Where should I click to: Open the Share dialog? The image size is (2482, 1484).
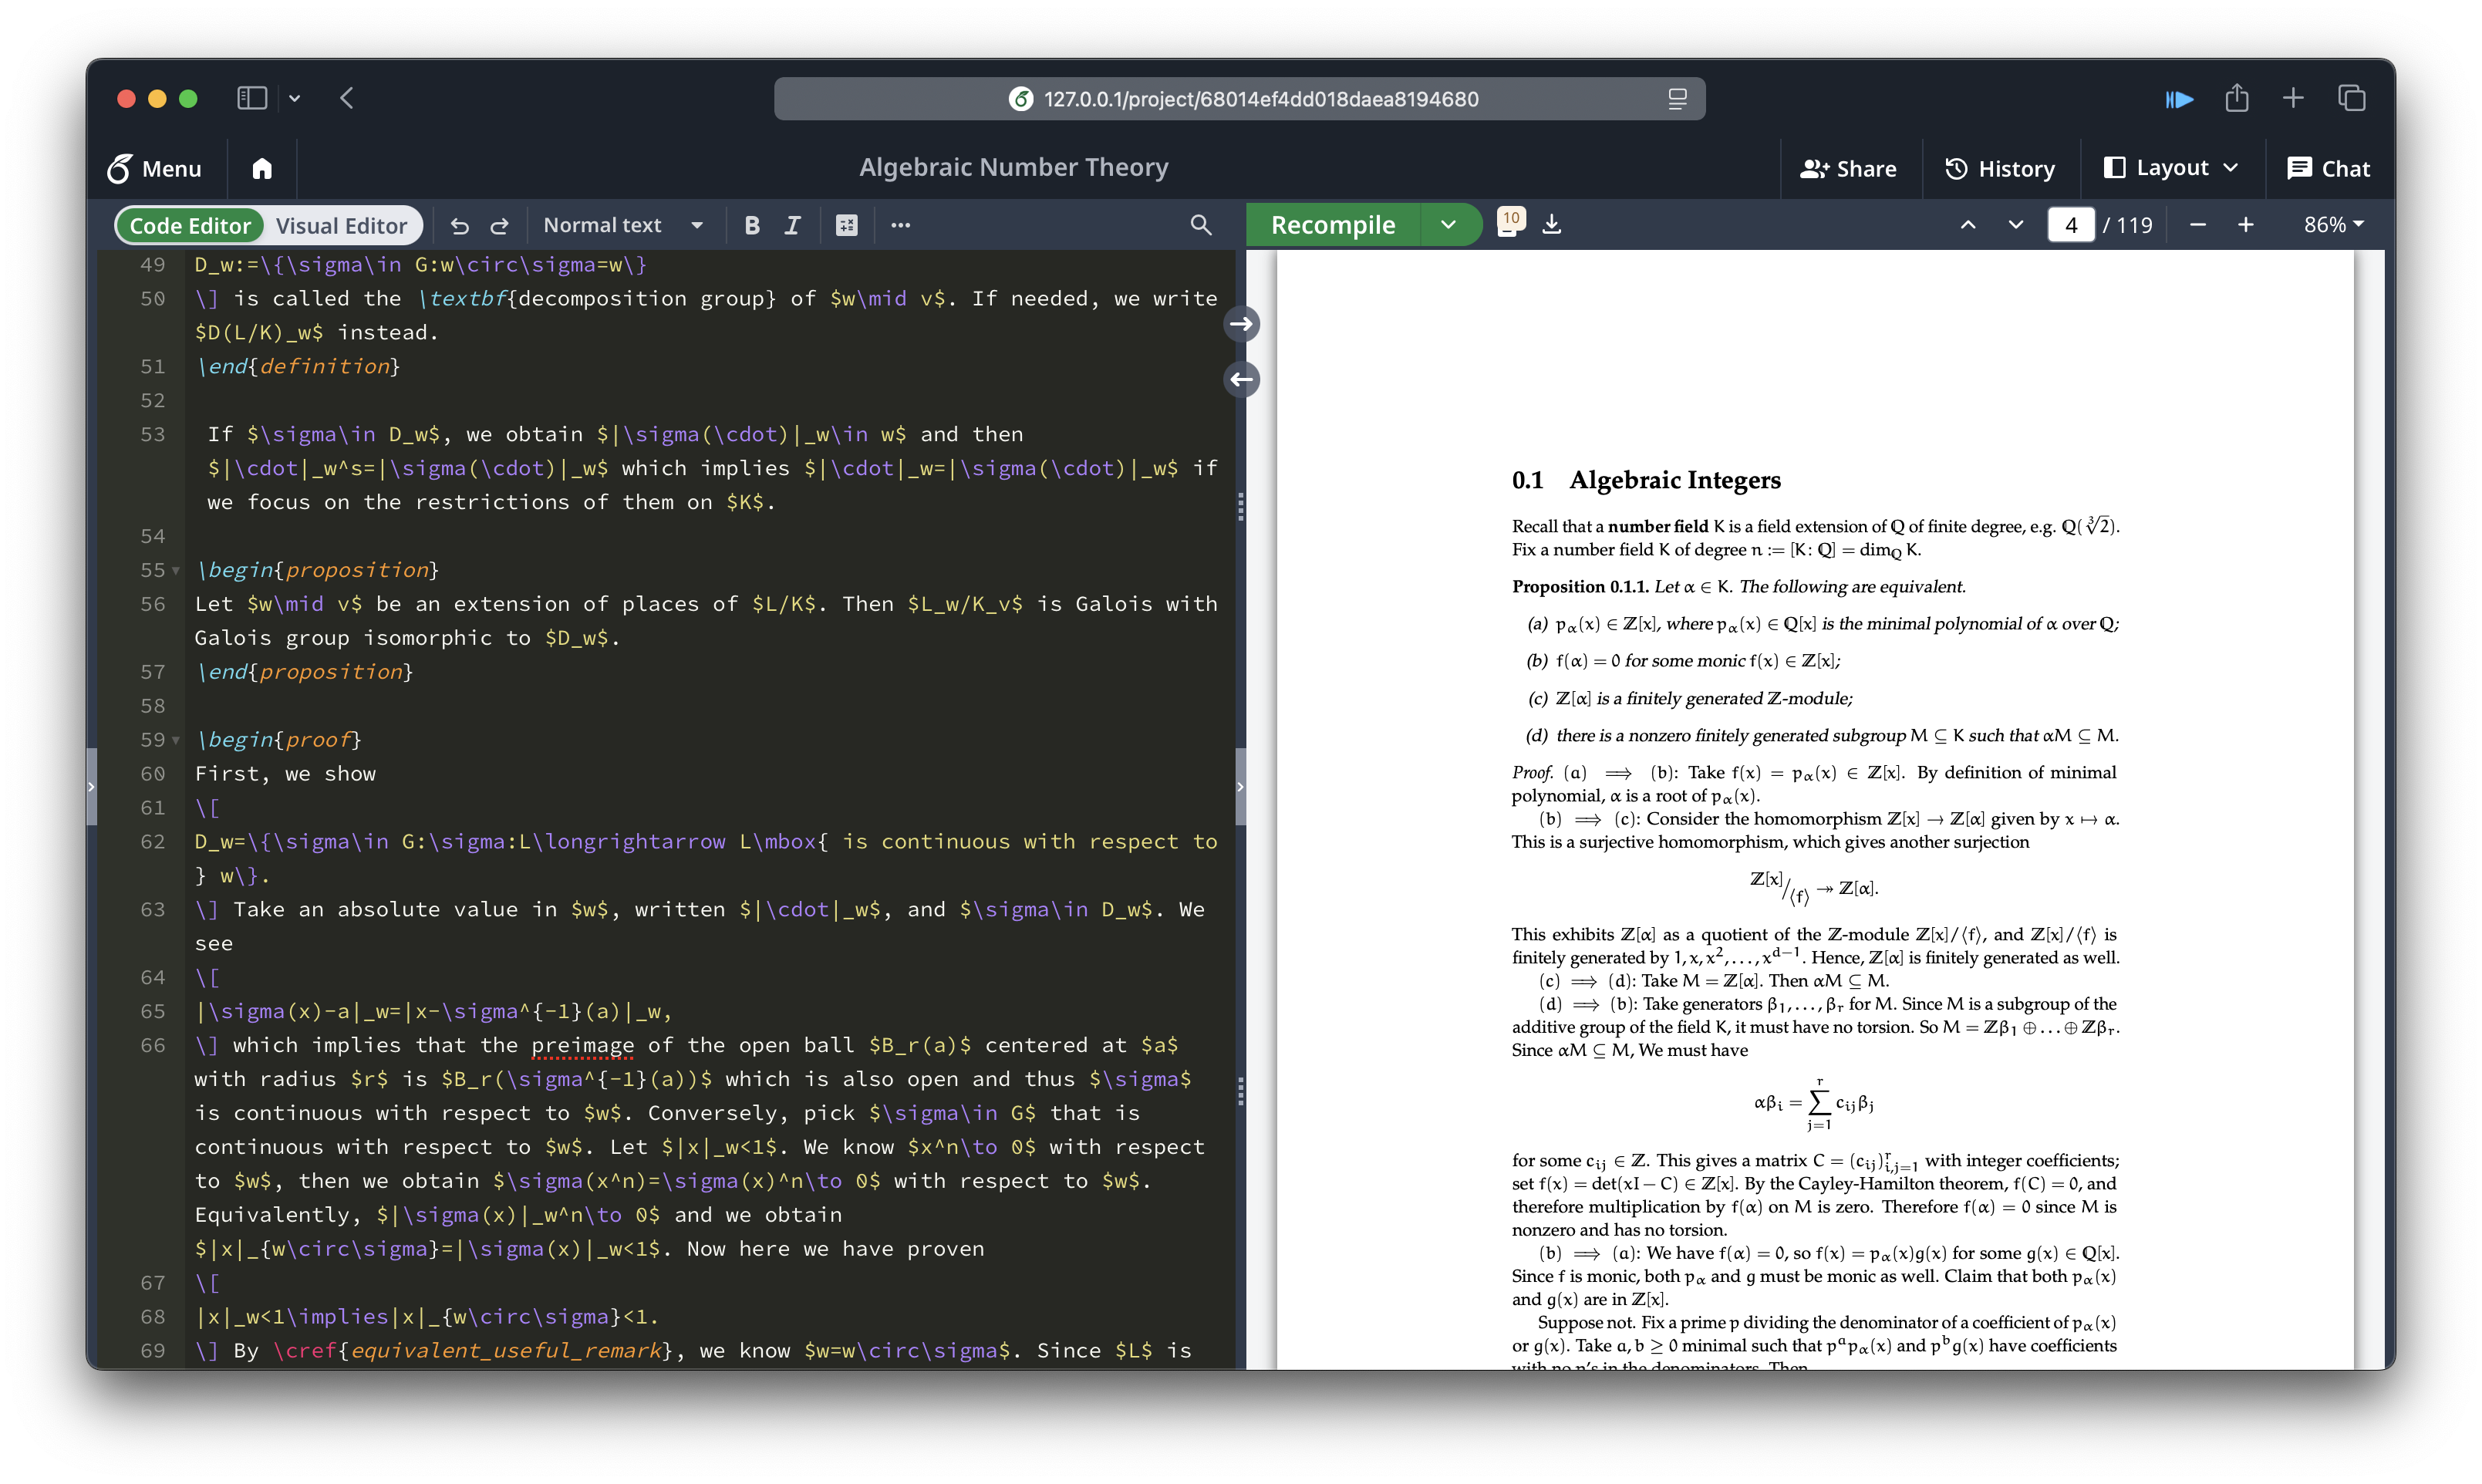(x=1848, y=168)
